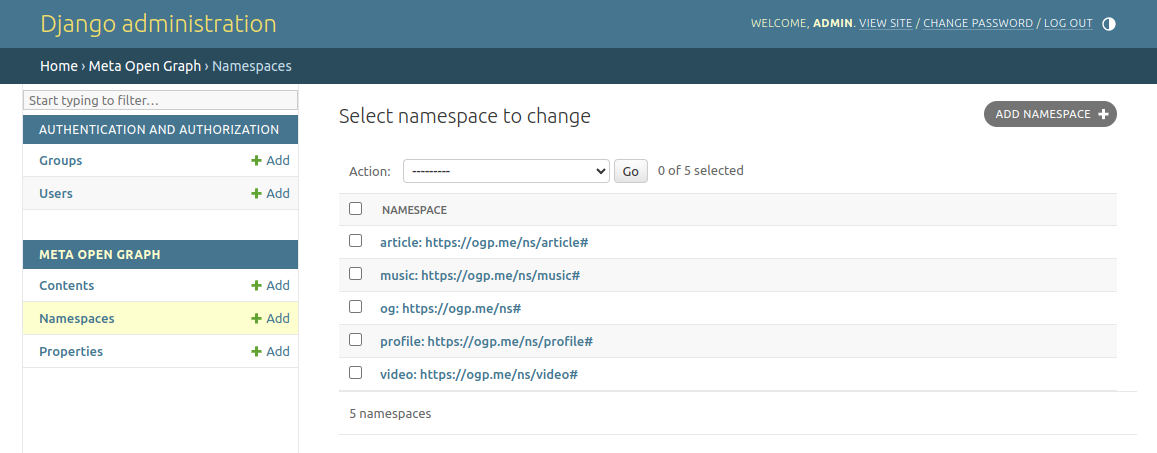Click the '5 namespaces' count text
The width and height of the screenshot is (1157, 453).
coord(390,414)
